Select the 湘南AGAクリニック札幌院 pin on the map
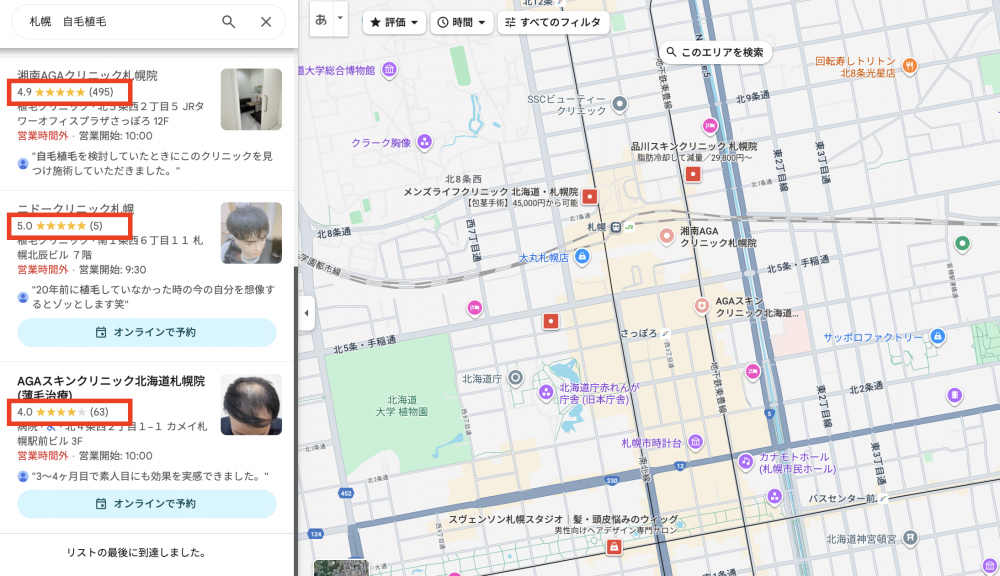This screenshot has width=1000, height=576. pyautogui.click(x=667, y=236)
